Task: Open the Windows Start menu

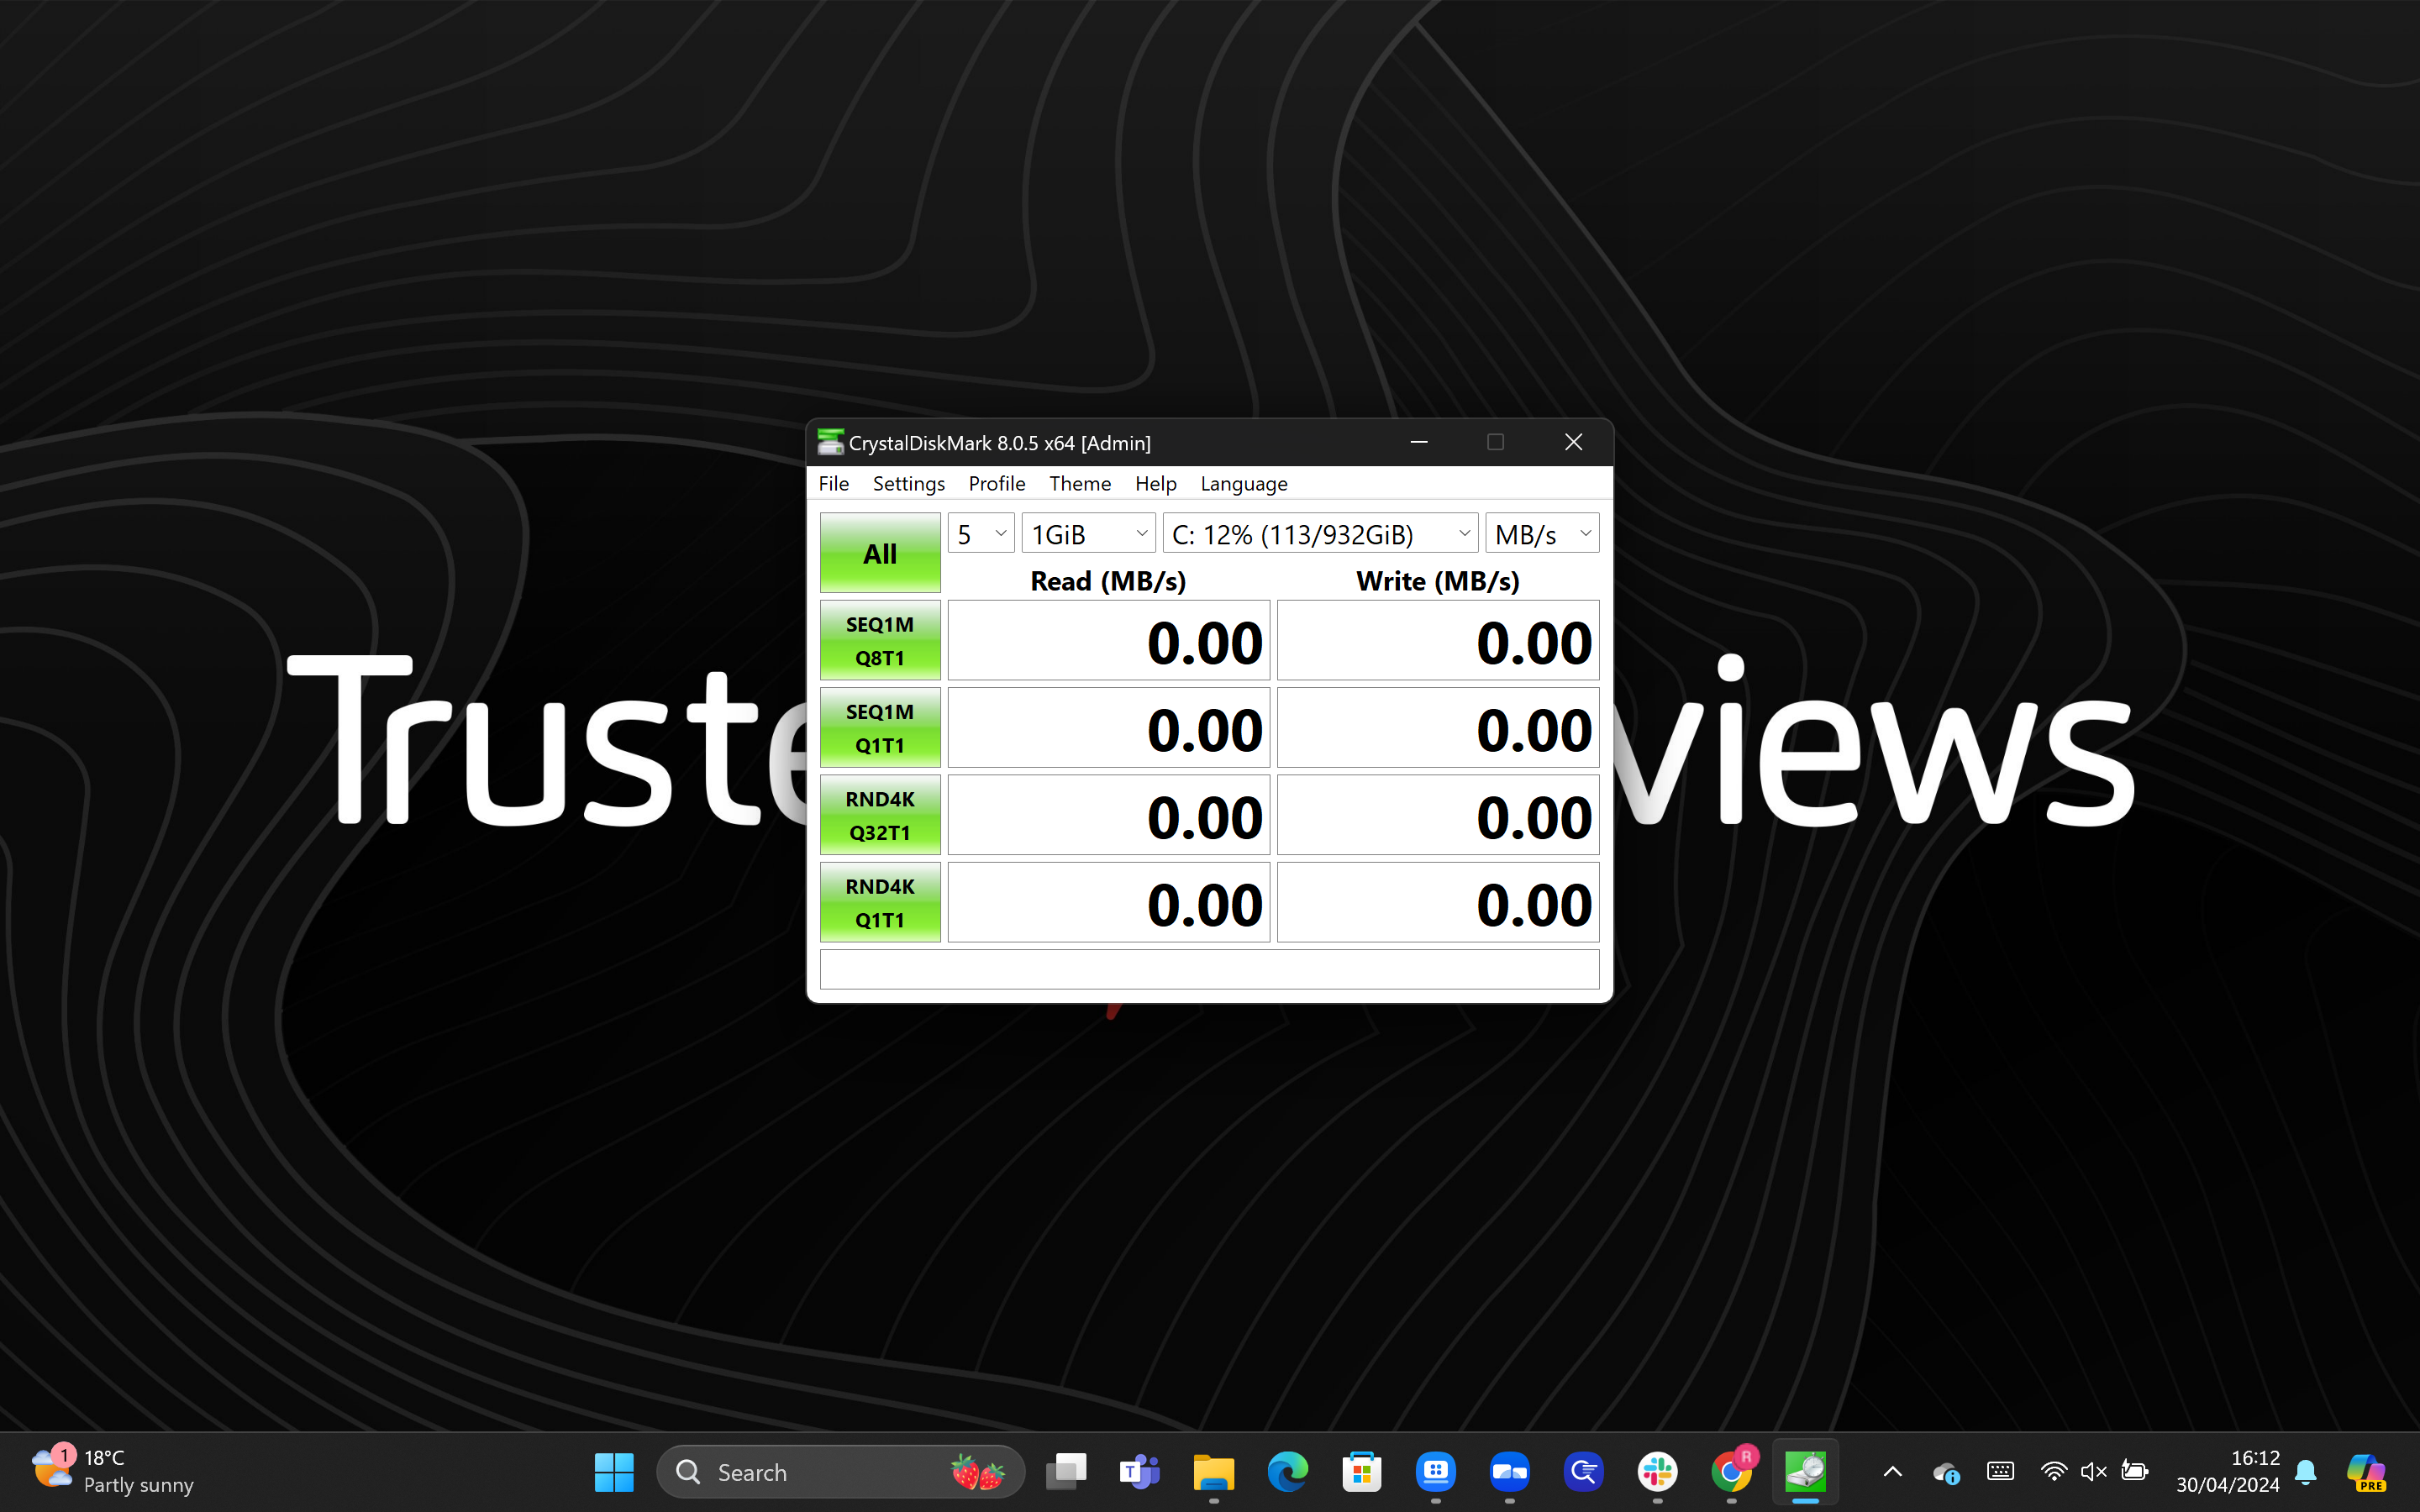Action: pos(614,1472)
